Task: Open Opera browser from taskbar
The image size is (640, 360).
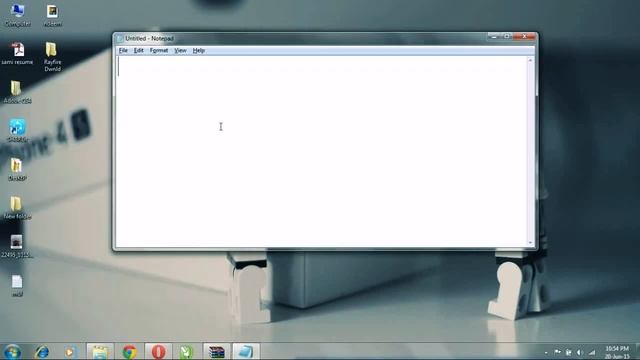Action: click(158, 352)
